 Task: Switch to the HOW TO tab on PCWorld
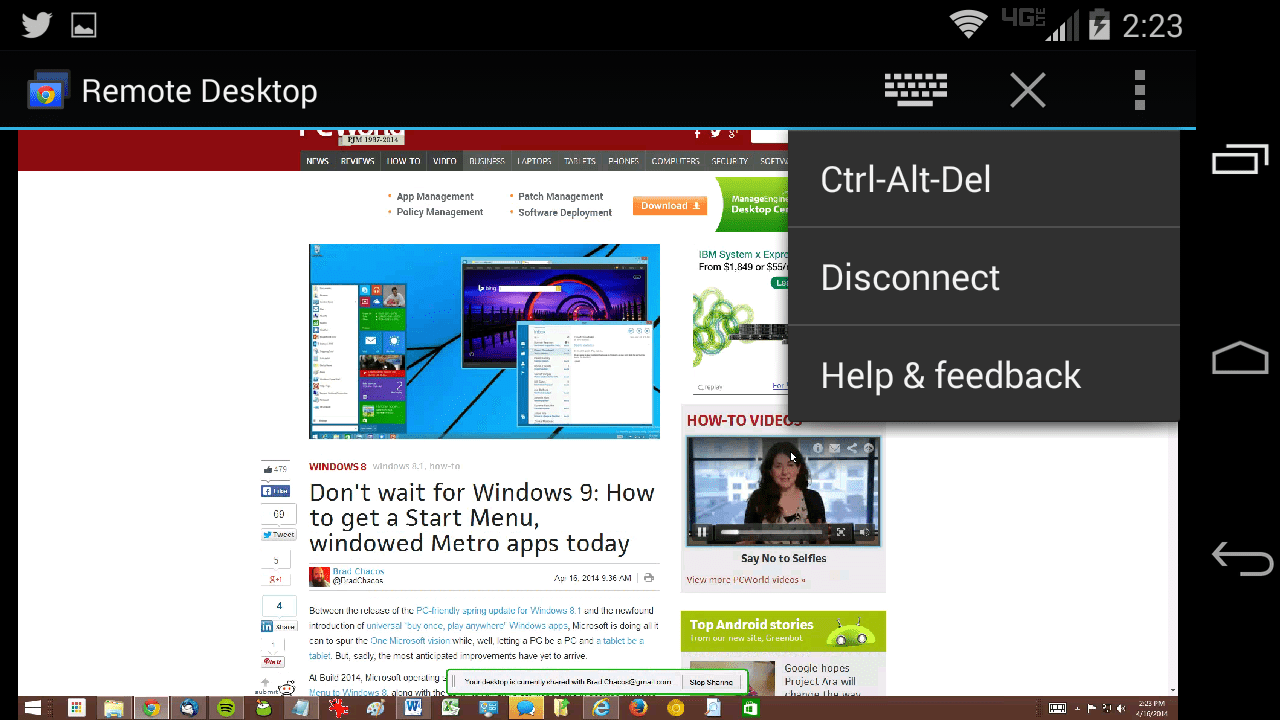[403, 160]
